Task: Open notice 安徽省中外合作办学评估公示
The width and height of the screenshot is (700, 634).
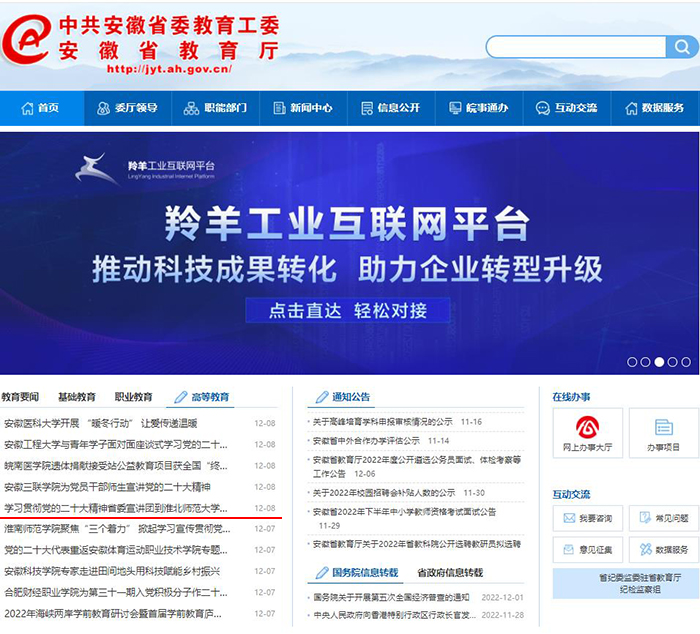Action: [x=366, y=441]
